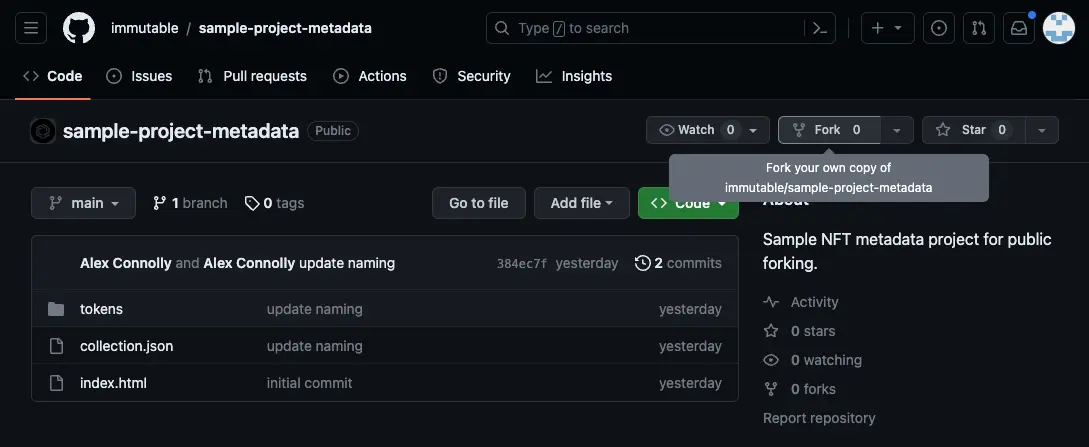The height and width of the screenshot is (447, 1089).
Task: Click update naming message in the collection.json row
Action: coord(315,346)
